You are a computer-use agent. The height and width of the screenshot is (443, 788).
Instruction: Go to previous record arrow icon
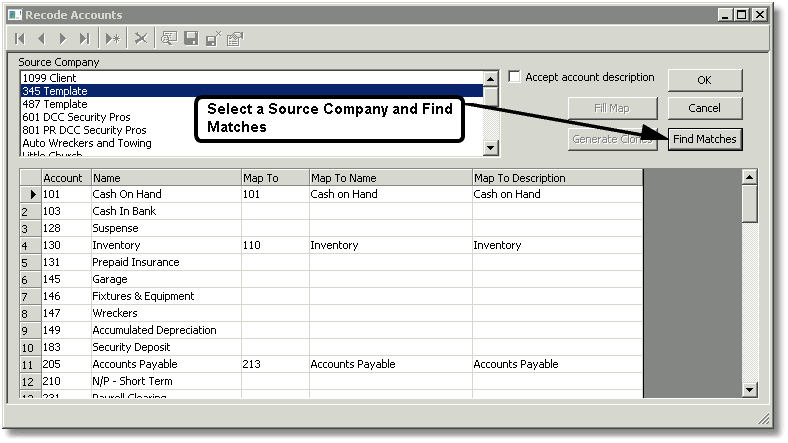(x=42, y=39)
